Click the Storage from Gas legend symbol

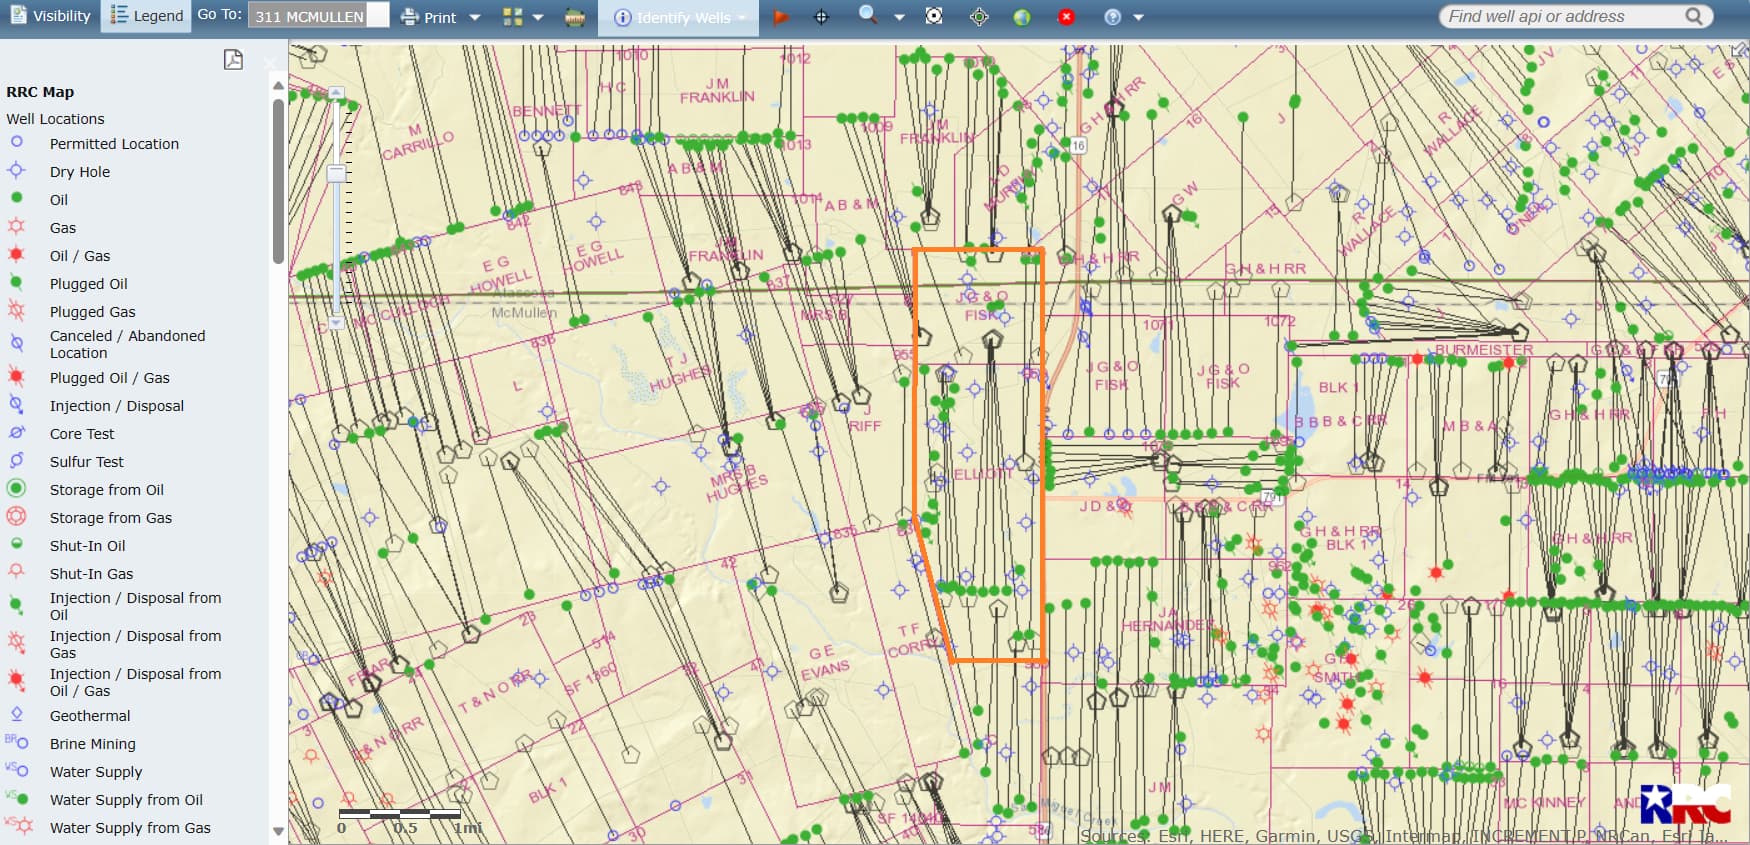[x=16, y=516]
